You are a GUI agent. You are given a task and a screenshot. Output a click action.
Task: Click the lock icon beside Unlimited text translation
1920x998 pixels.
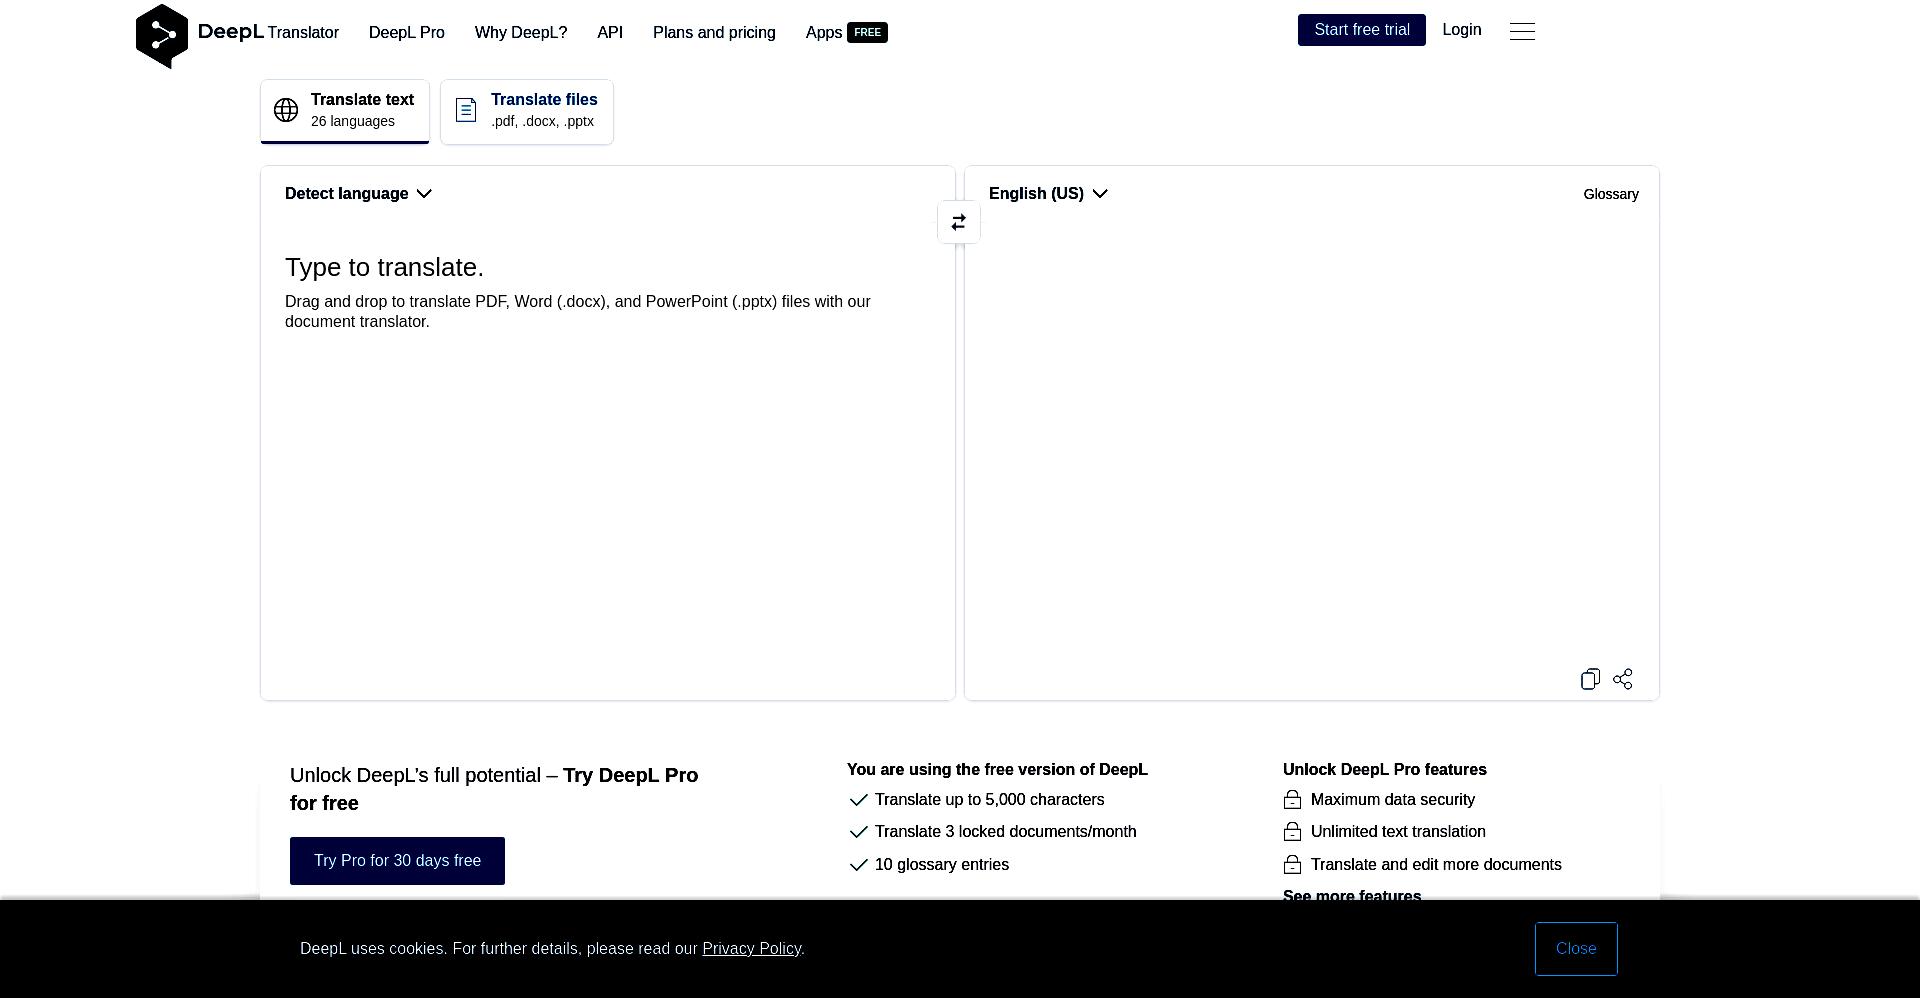[1292, 832]
